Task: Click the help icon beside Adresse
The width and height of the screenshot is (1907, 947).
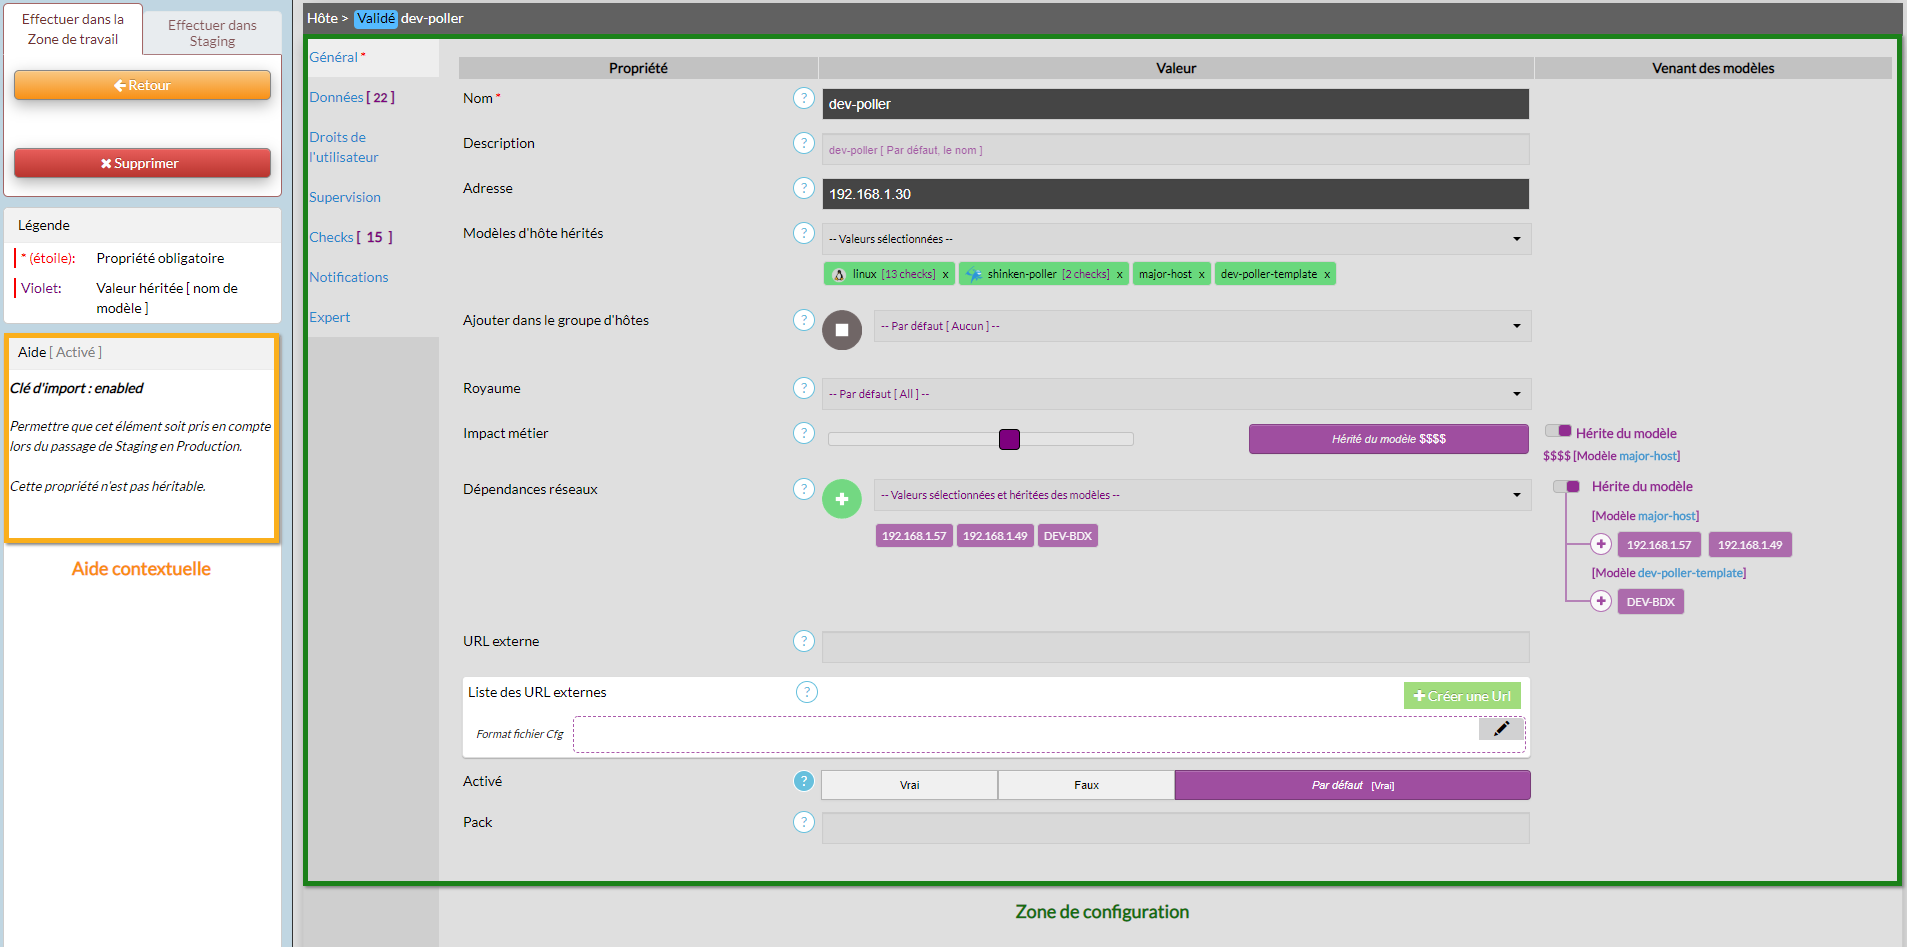Action: 803,188
